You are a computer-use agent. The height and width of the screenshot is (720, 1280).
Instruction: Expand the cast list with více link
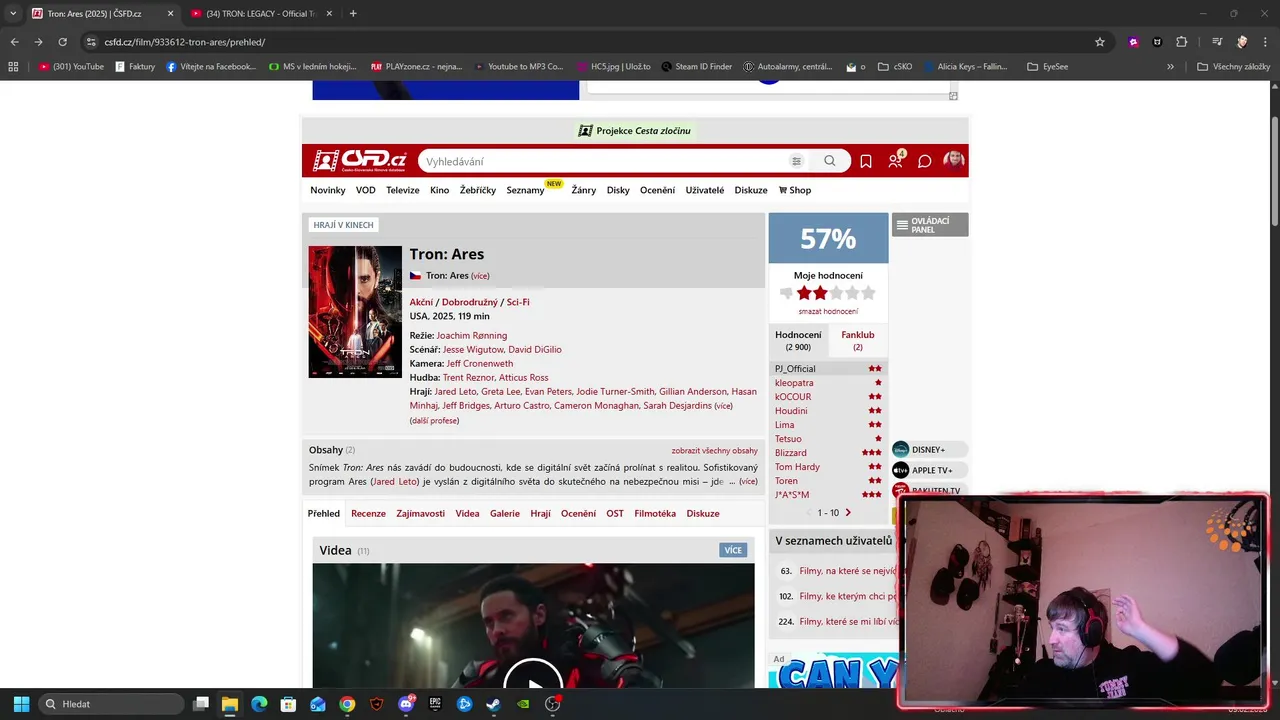723,406
